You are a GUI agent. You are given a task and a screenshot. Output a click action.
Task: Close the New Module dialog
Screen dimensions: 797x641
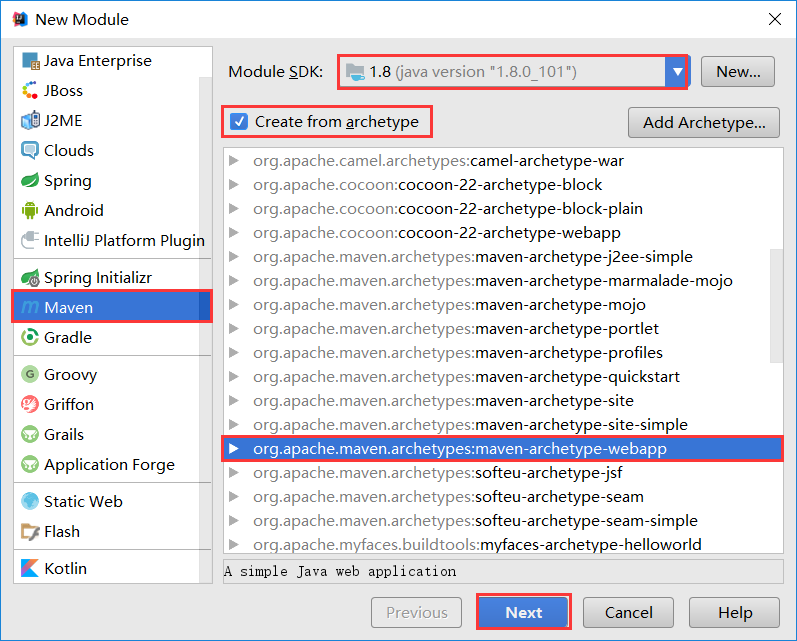tap(775, 19)
